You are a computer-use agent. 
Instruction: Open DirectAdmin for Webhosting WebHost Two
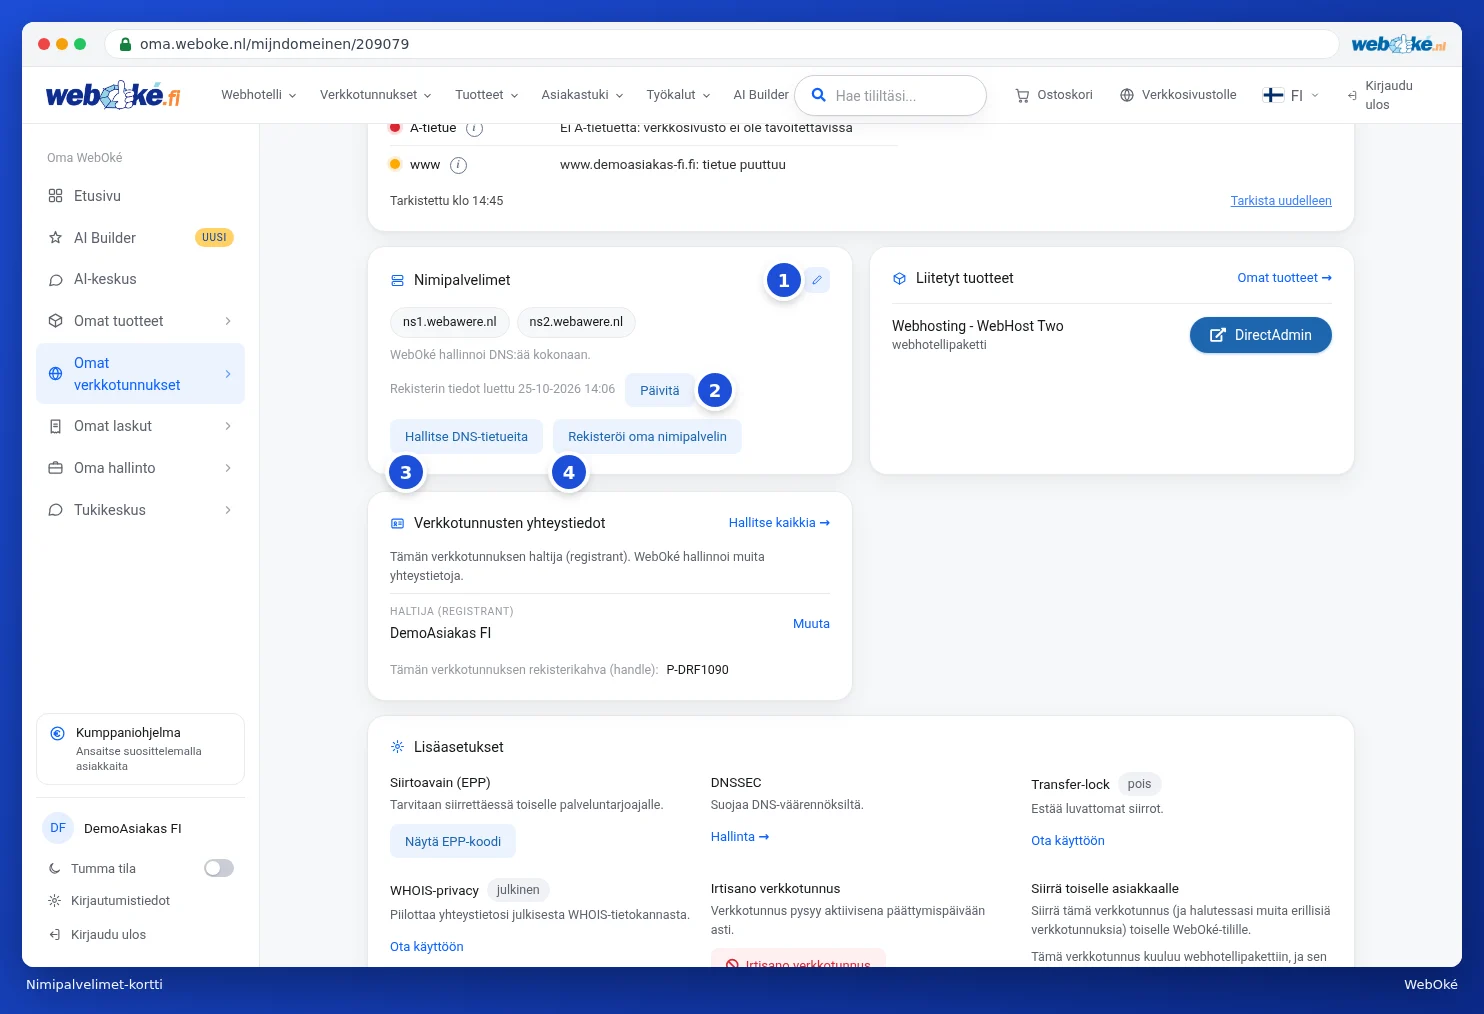pyautogui.click(x=1260, y=335)
